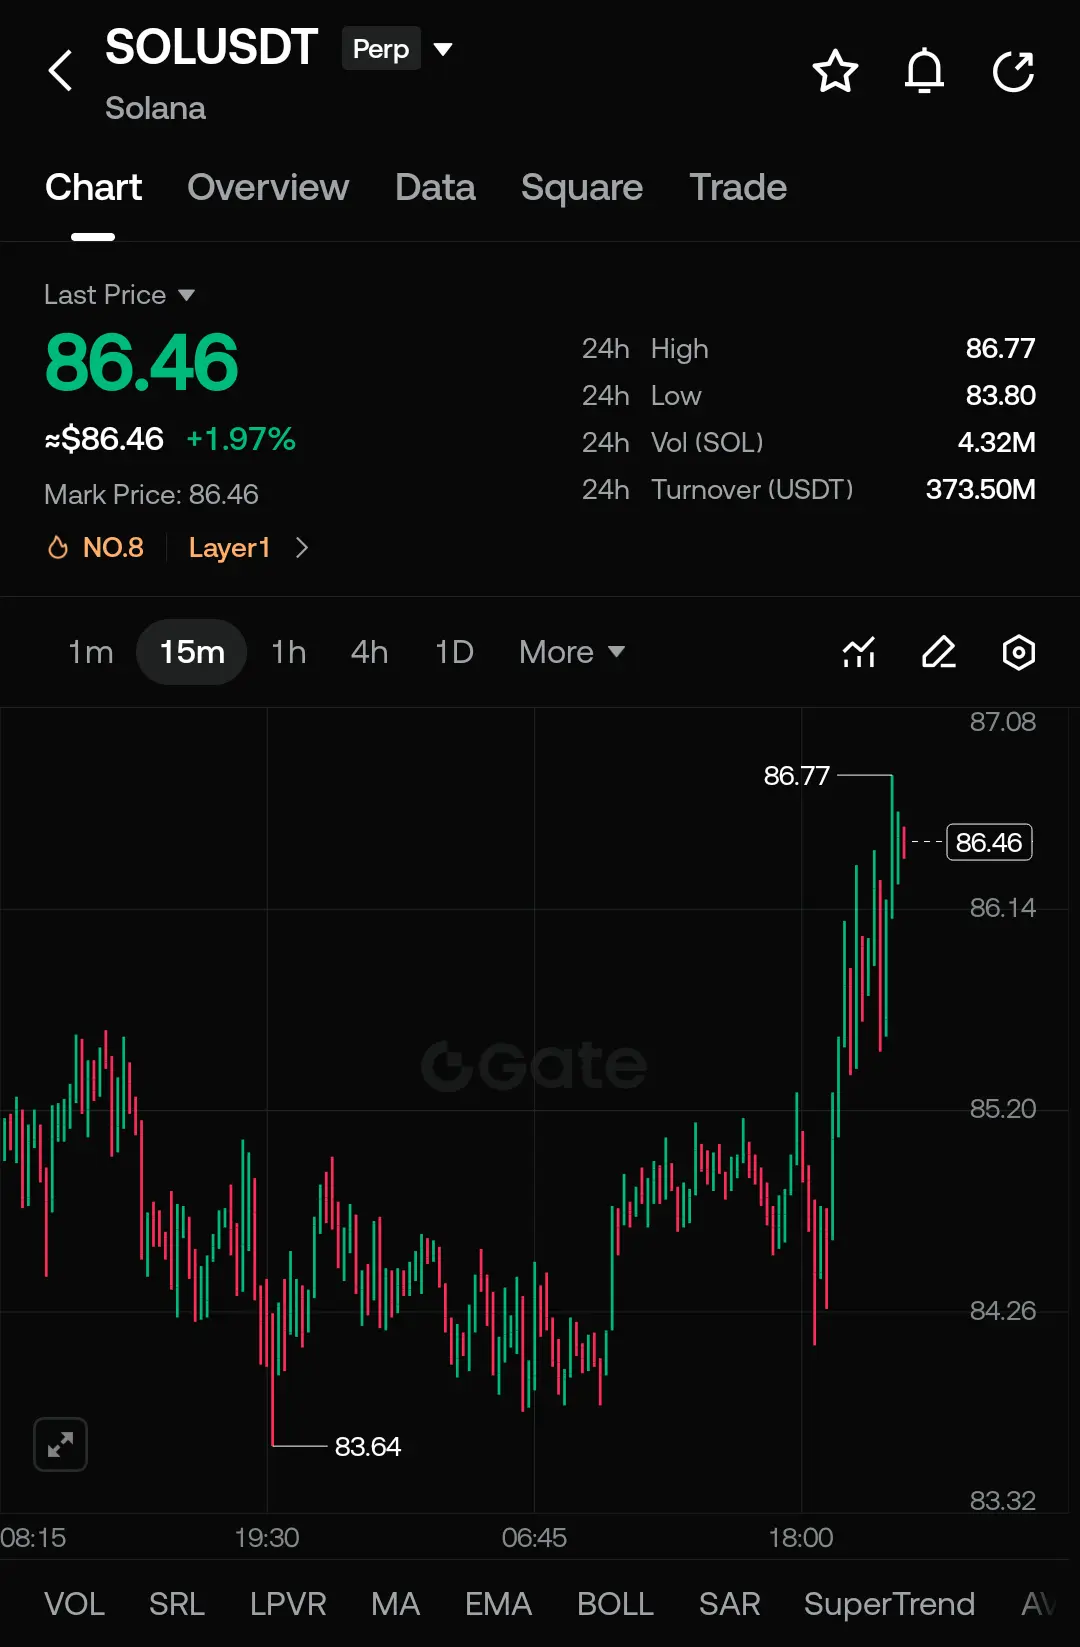The height and width of the screenshot is (1647, 1080).
Task: Enable the BOLL indicator
Action: pos(615,1603)
